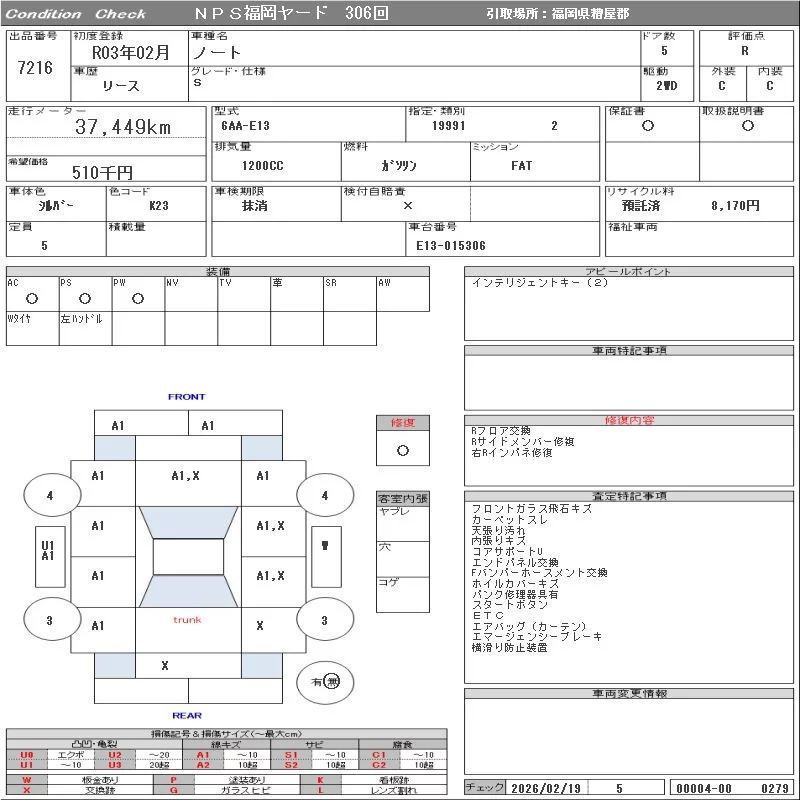Select the inspection expiry value 抹消
The height and width of the screenshot is (800, 800).
255,206
